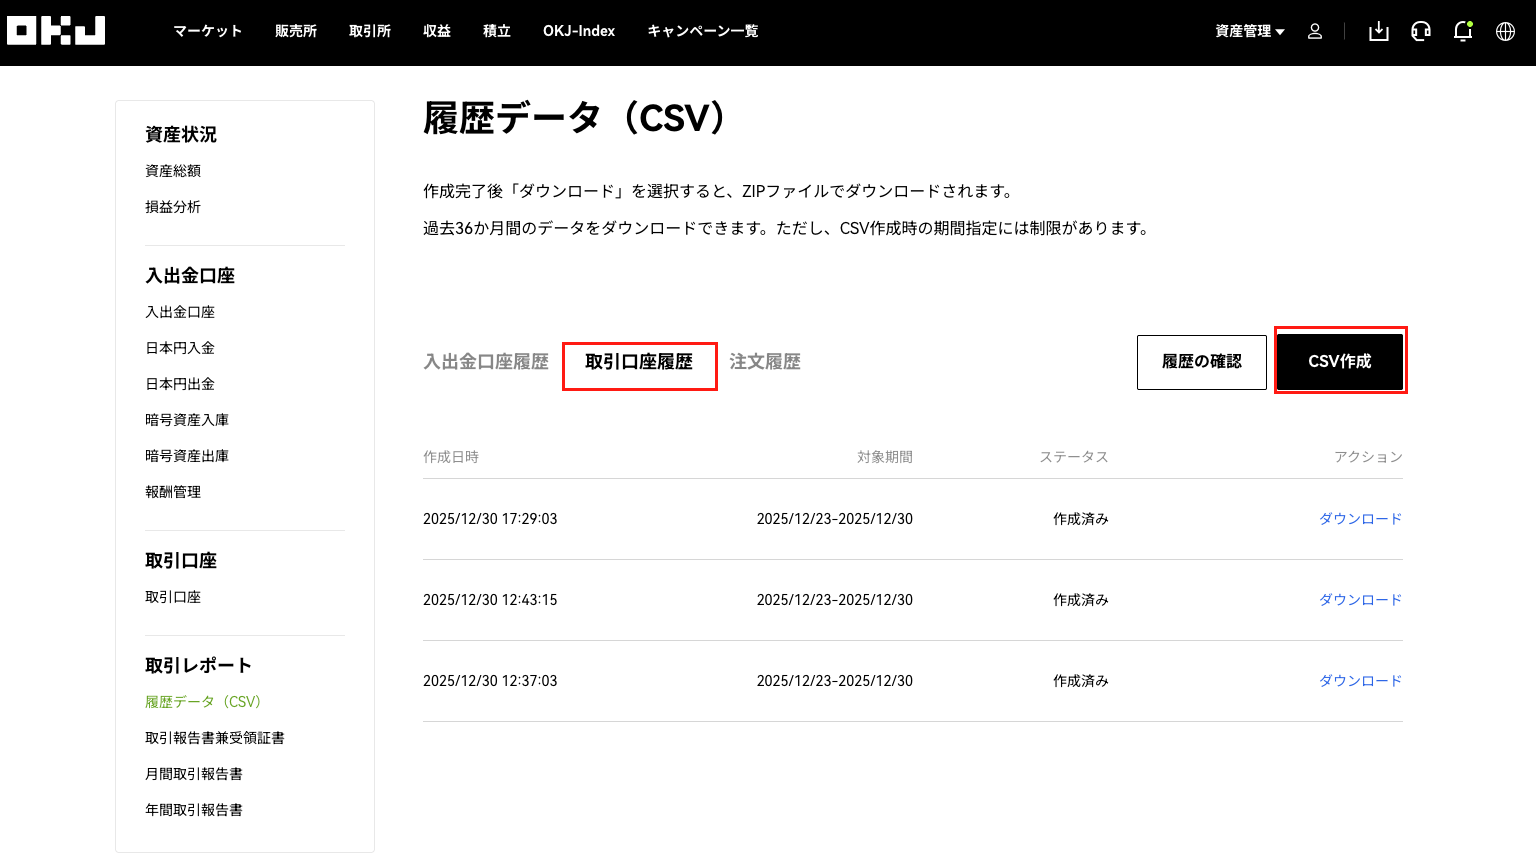1536x863 pixels.
Task: Open the 取引所 menu item
Action: (x=370, y=31)
